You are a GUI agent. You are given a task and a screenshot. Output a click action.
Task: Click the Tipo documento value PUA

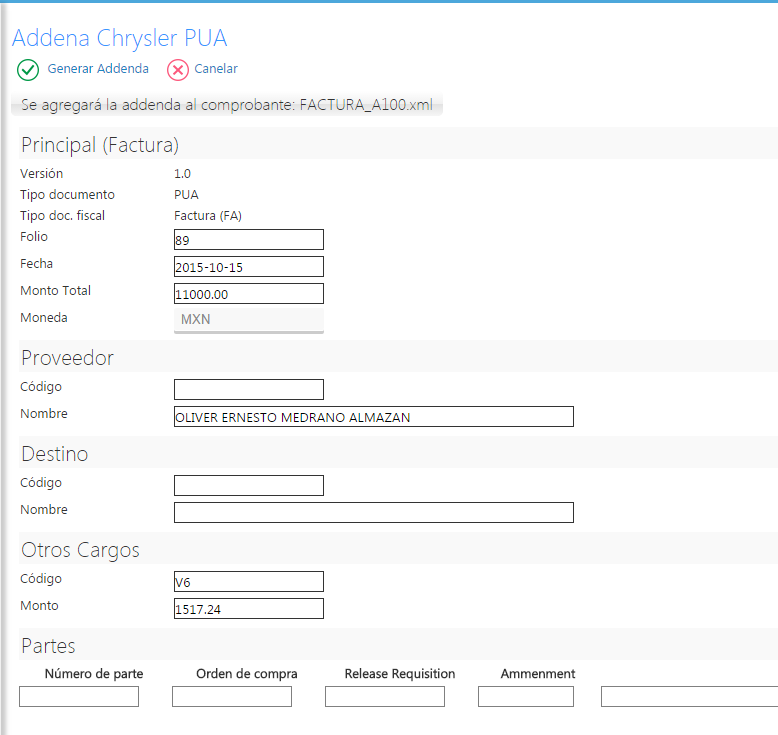186,195
